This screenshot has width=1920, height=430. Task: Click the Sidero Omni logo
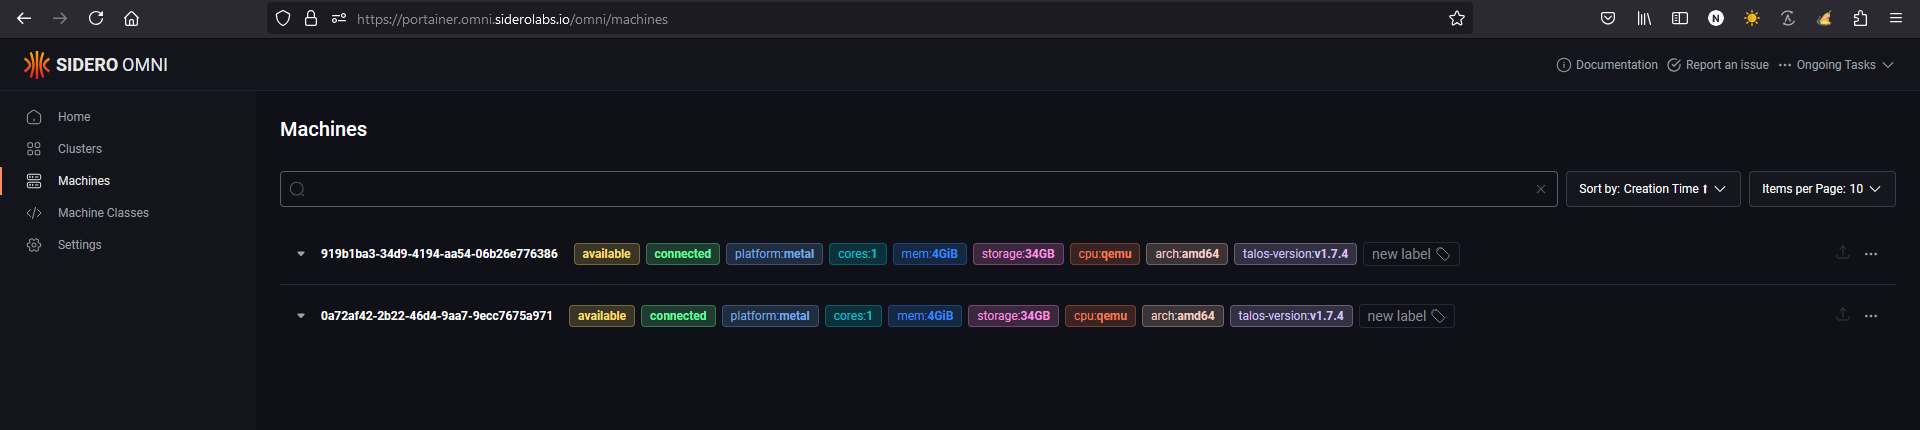point(95,65)
